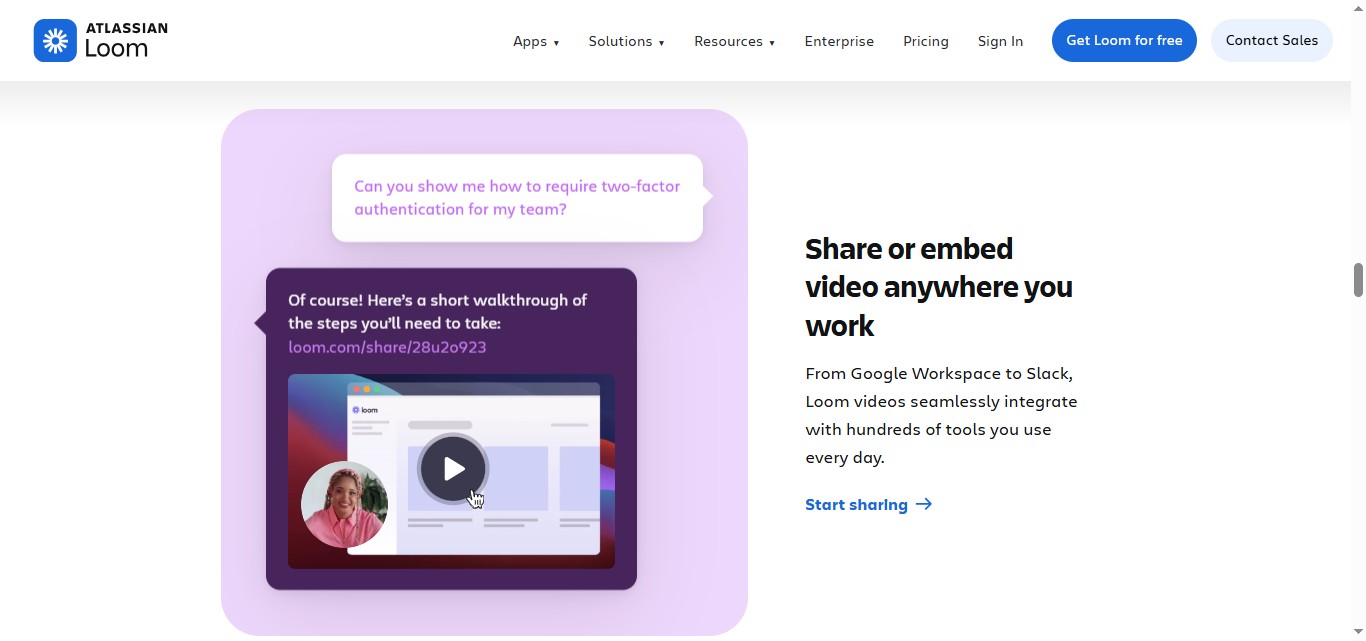Open the Resources dropdown menu
Image resolution: width=1366 pixels, height=641 pixels.
pyautogui.click(x=734, y=41)
